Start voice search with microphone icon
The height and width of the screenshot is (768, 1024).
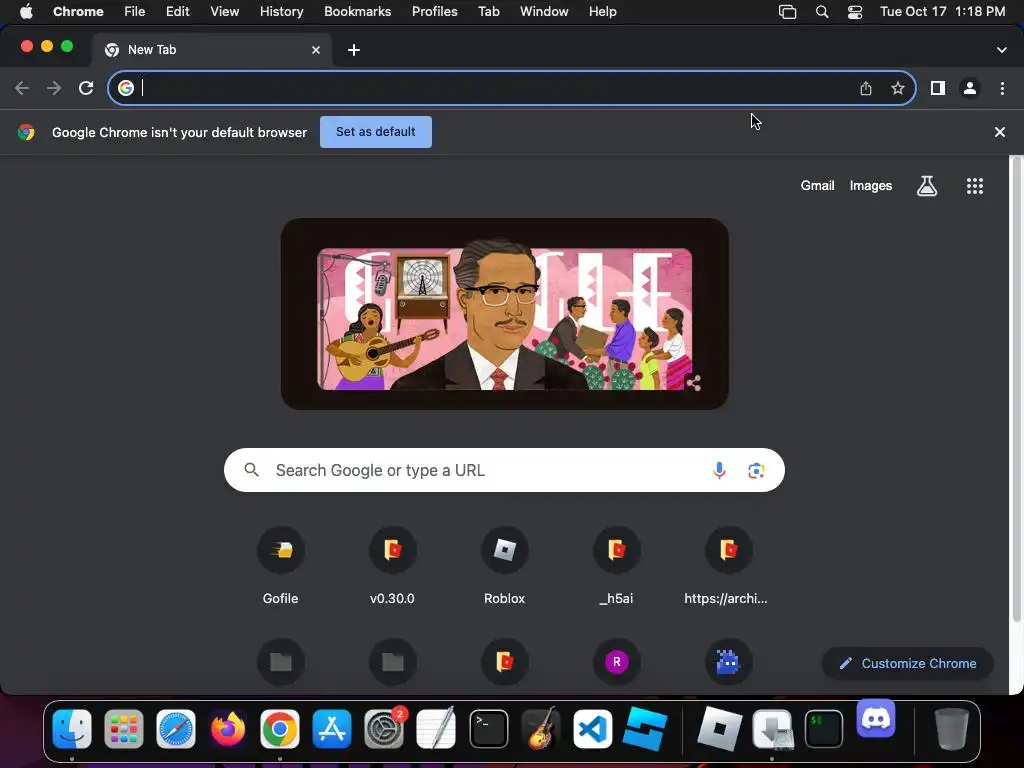pos(719,470)
